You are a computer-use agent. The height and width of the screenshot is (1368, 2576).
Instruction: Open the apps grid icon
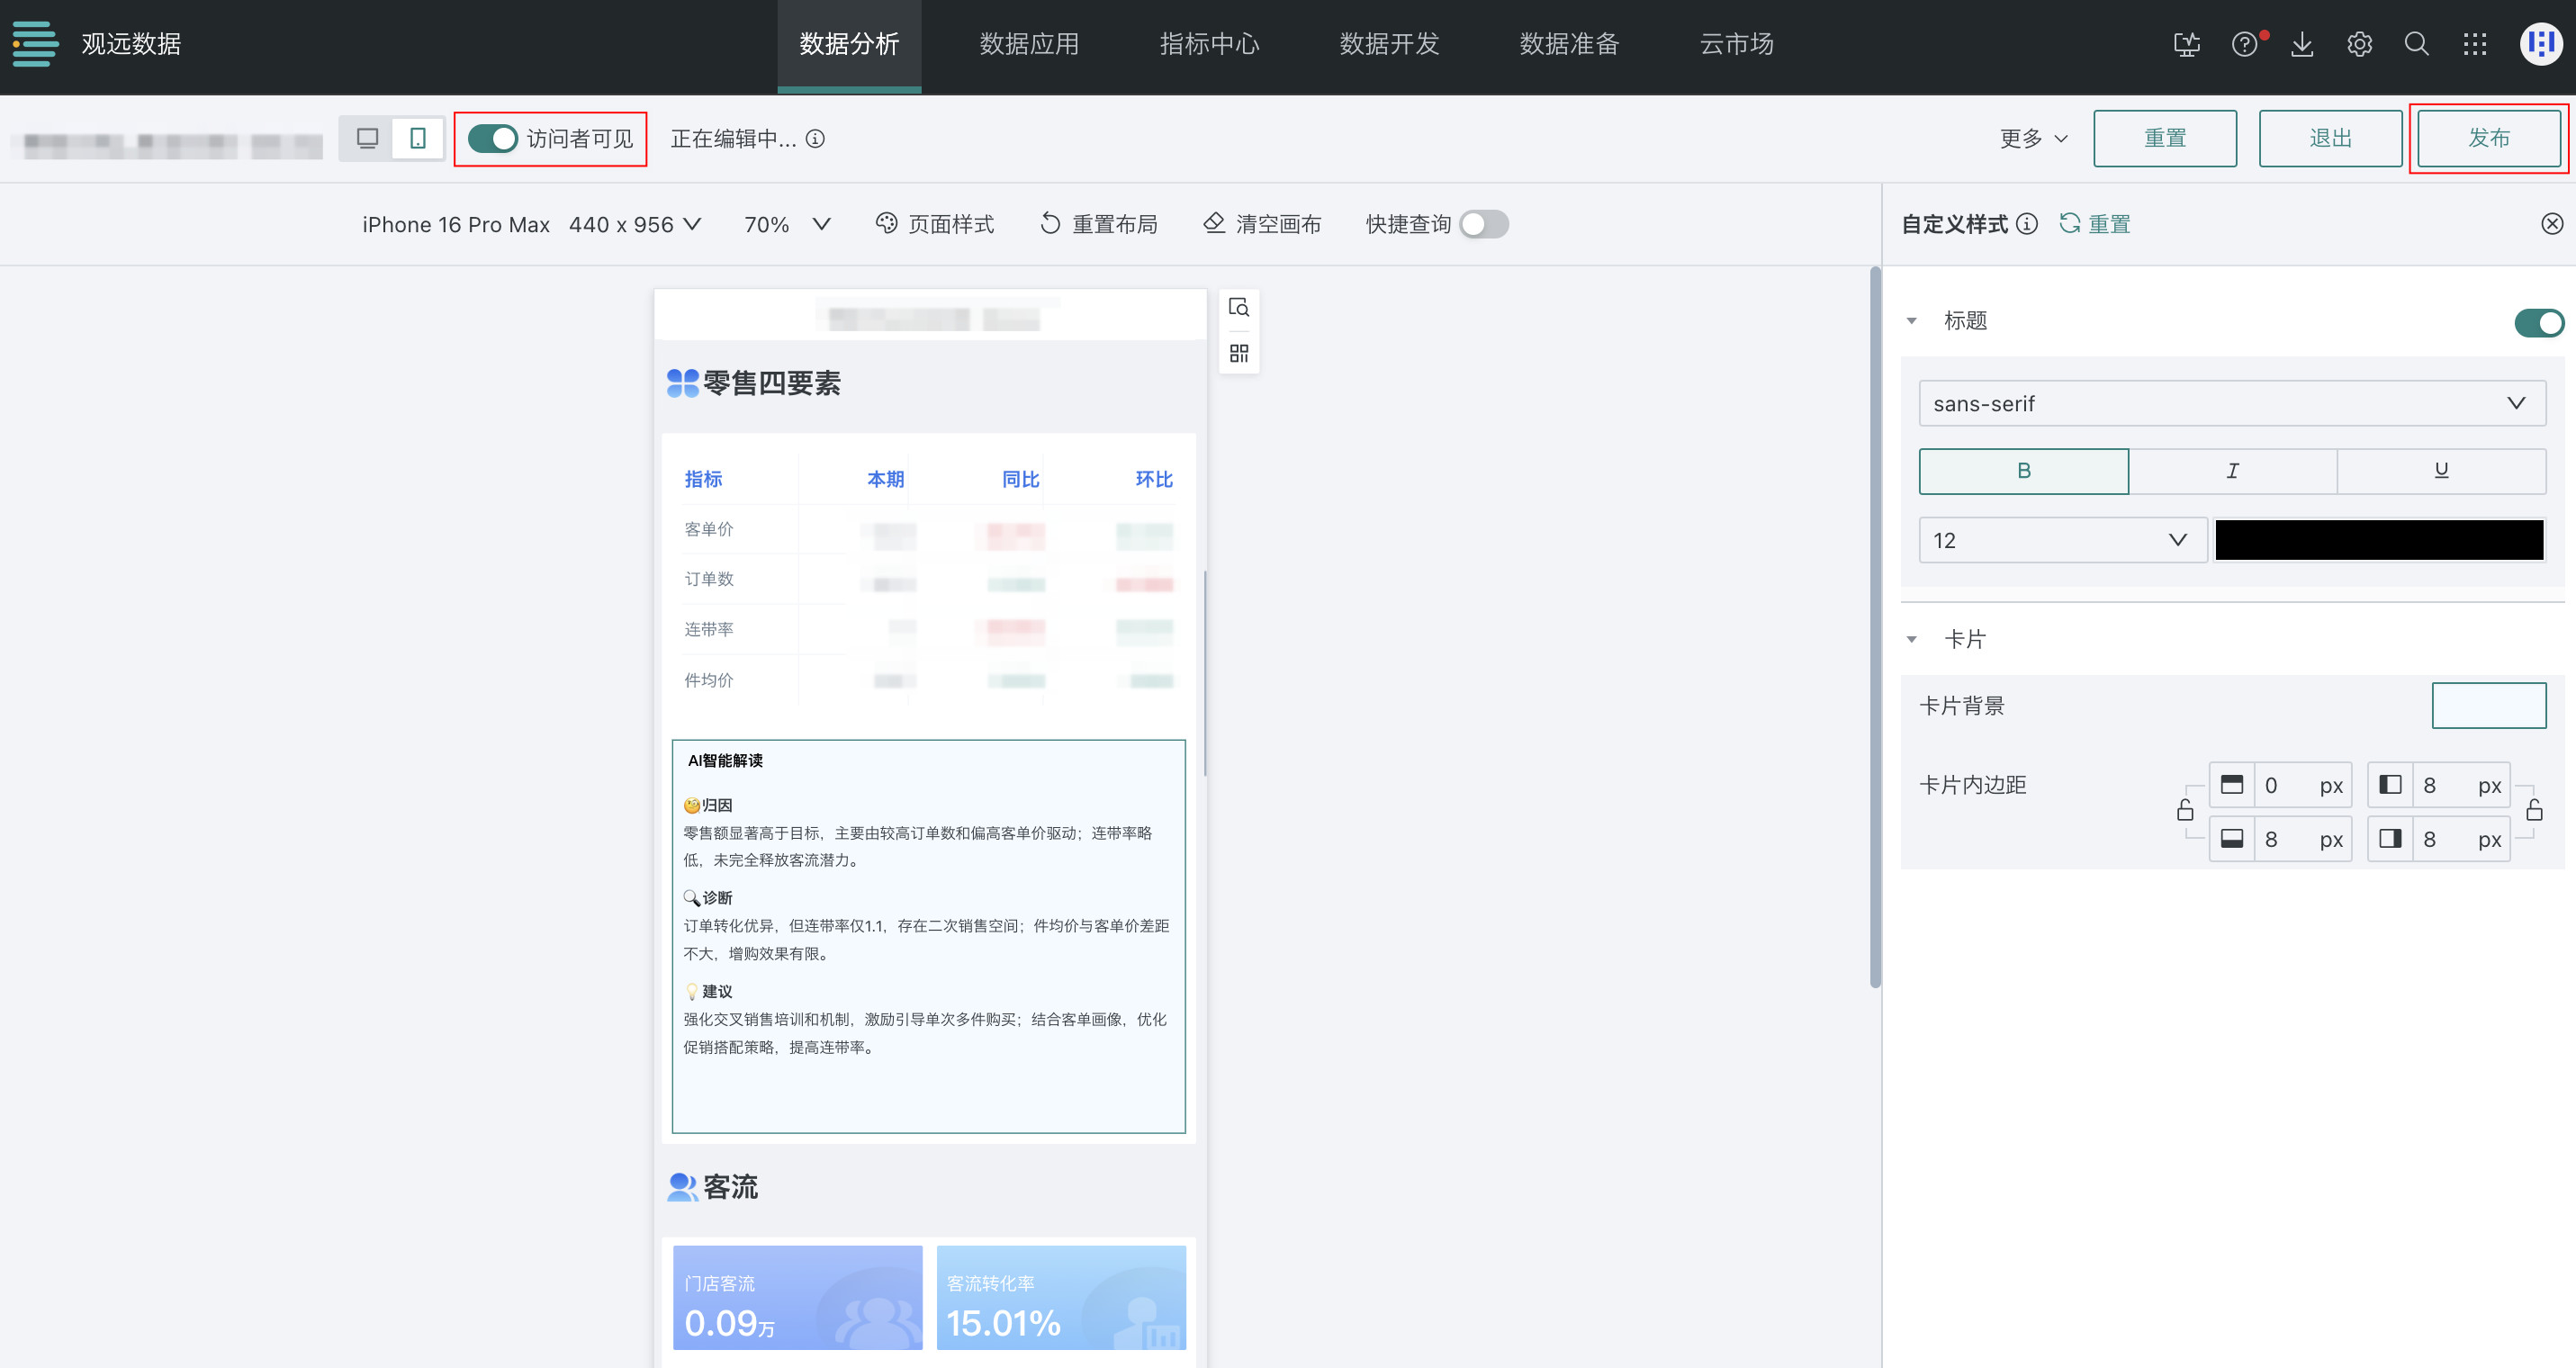point(2475,44)
